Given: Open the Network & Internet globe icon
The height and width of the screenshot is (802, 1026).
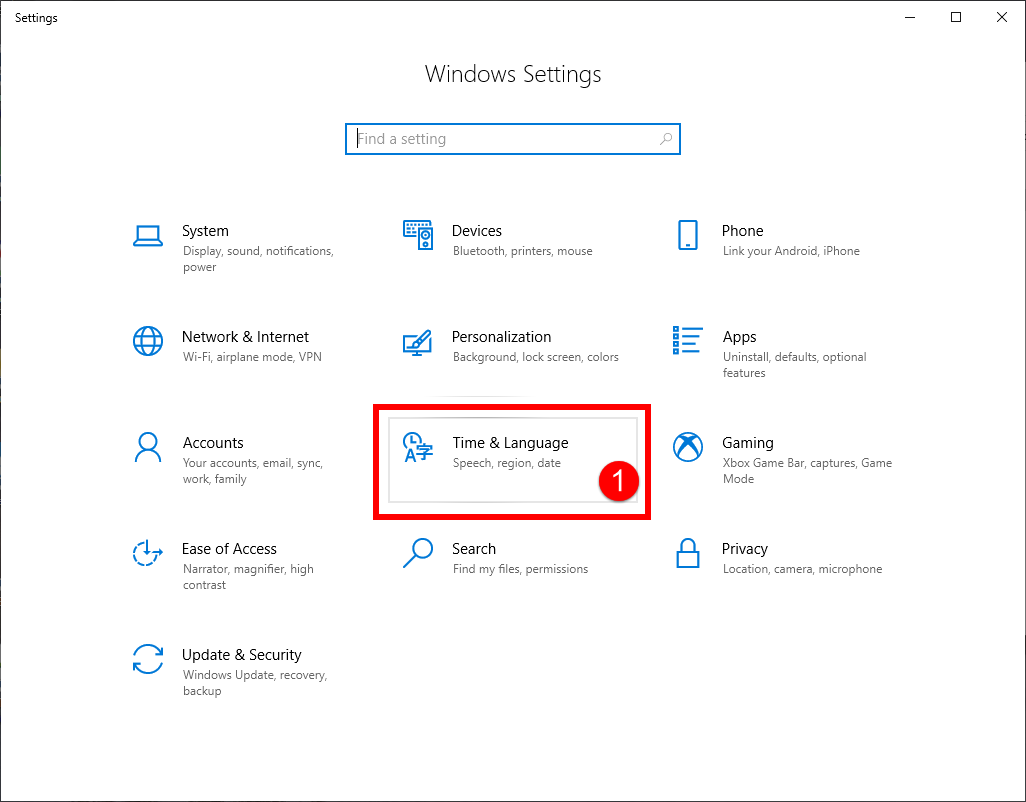Looking at the screenshot, I should pos(148,341).
